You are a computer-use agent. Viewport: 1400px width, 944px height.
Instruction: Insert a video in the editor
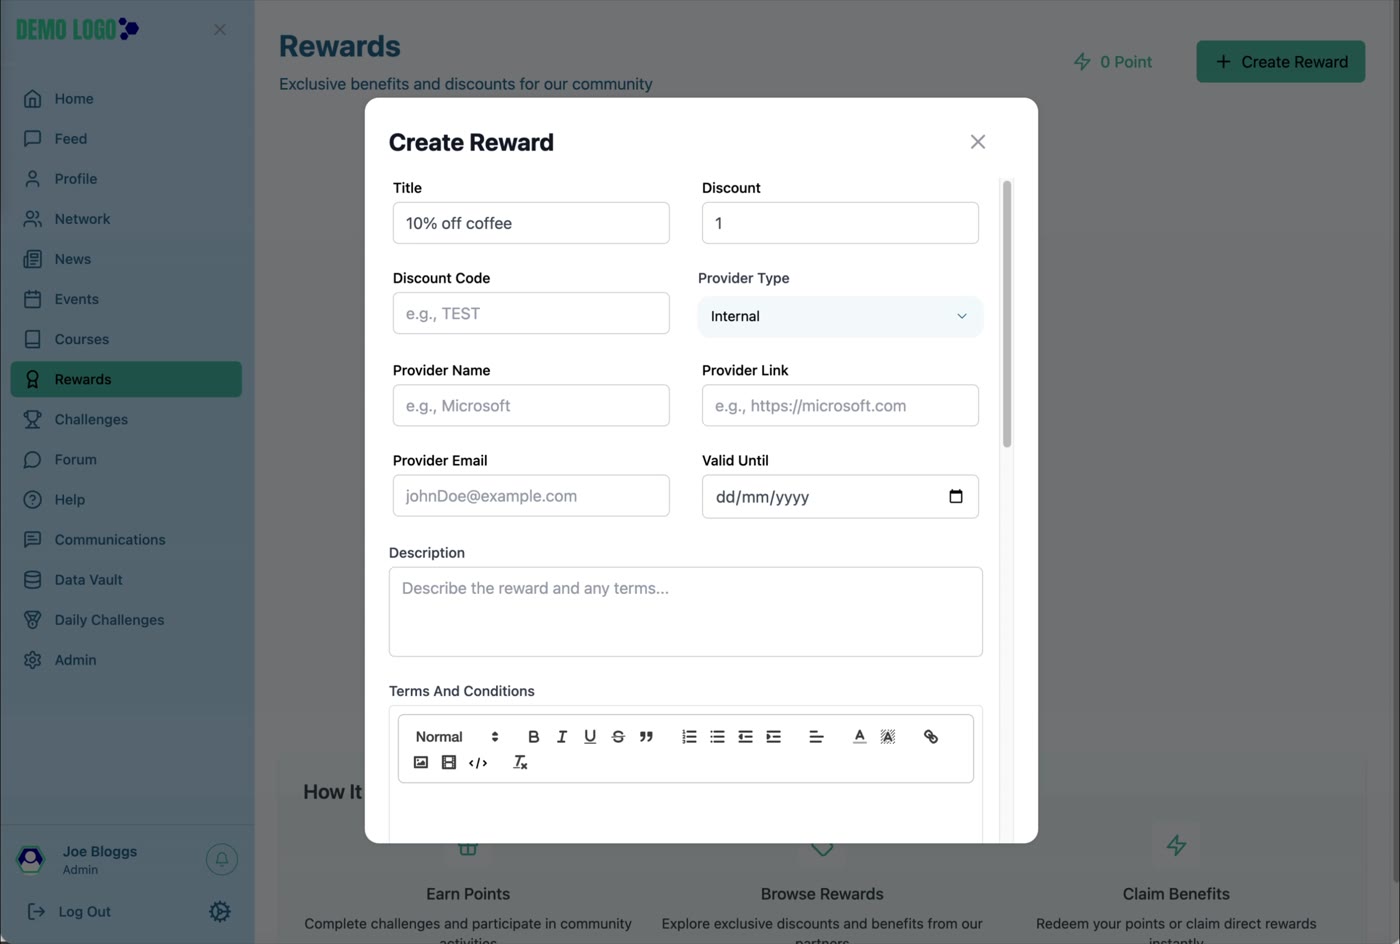tap(449, 762)
